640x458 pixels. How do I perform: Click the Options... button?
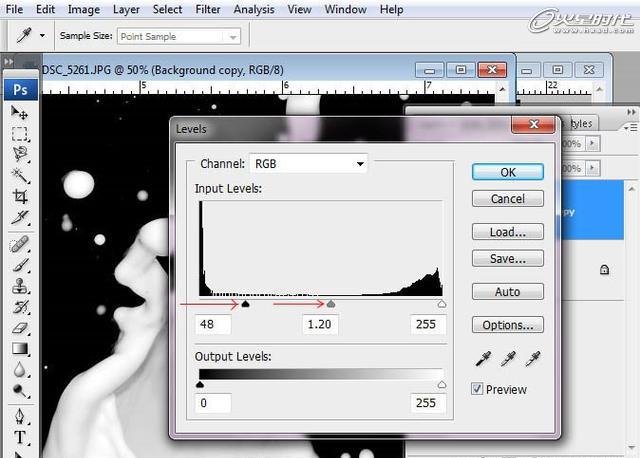507,325
